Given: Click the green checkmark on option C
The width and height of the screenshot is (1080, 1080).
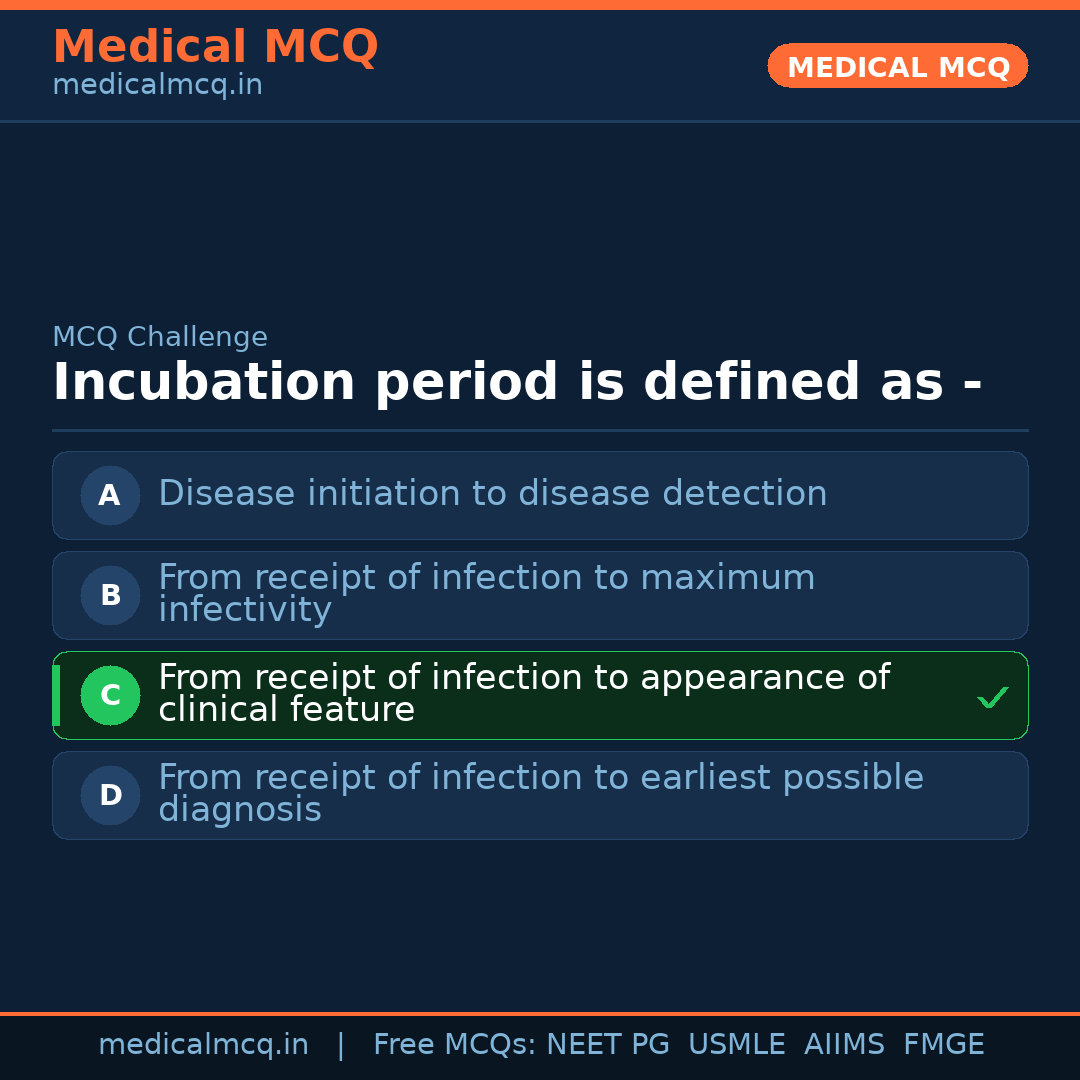Looking at the screenshot, I should 992,697.
